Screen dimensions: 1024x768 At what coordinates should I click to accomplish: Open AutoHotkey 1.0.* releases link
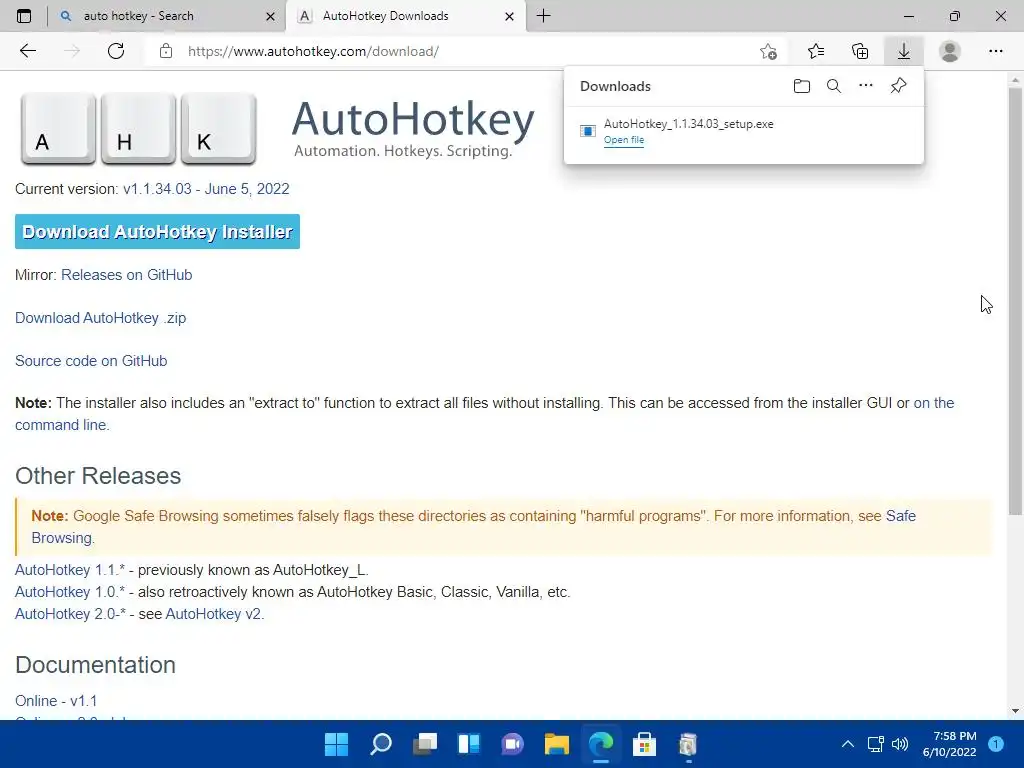coord(70,592)
